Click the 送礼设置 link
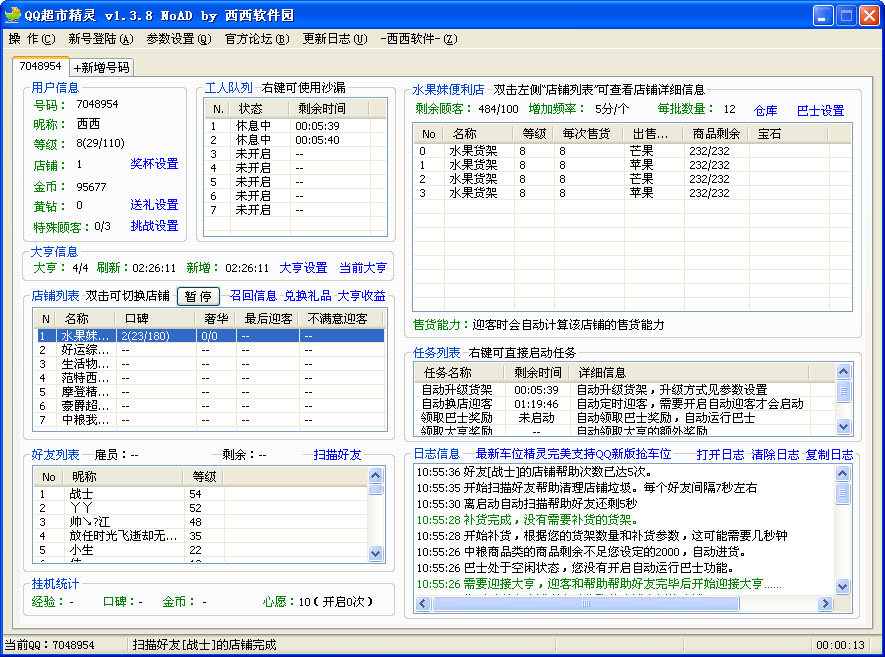This screenshot has height=657, width=885. [154, 205]
